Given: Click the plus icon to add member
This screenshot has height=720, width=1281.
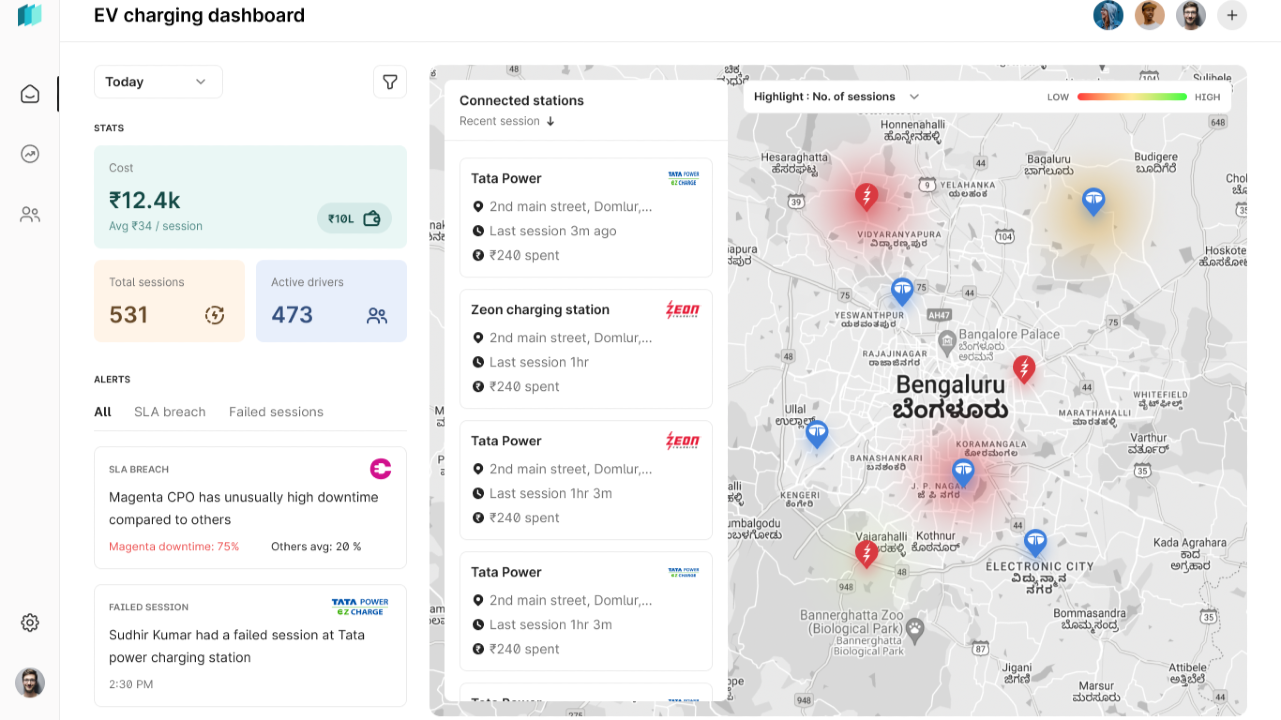Looking at the screenshot, I should 1232,15.
